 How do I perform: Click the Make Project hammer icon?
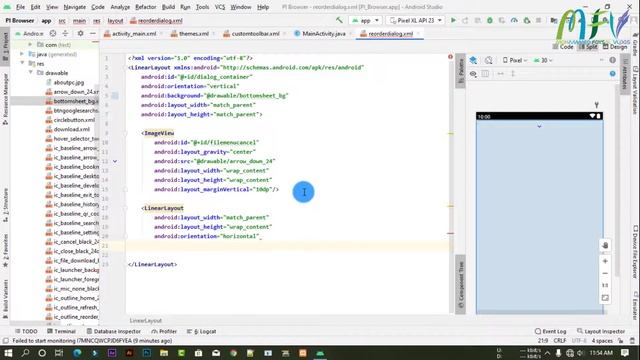pyautogui.click(x=339, y=20)
